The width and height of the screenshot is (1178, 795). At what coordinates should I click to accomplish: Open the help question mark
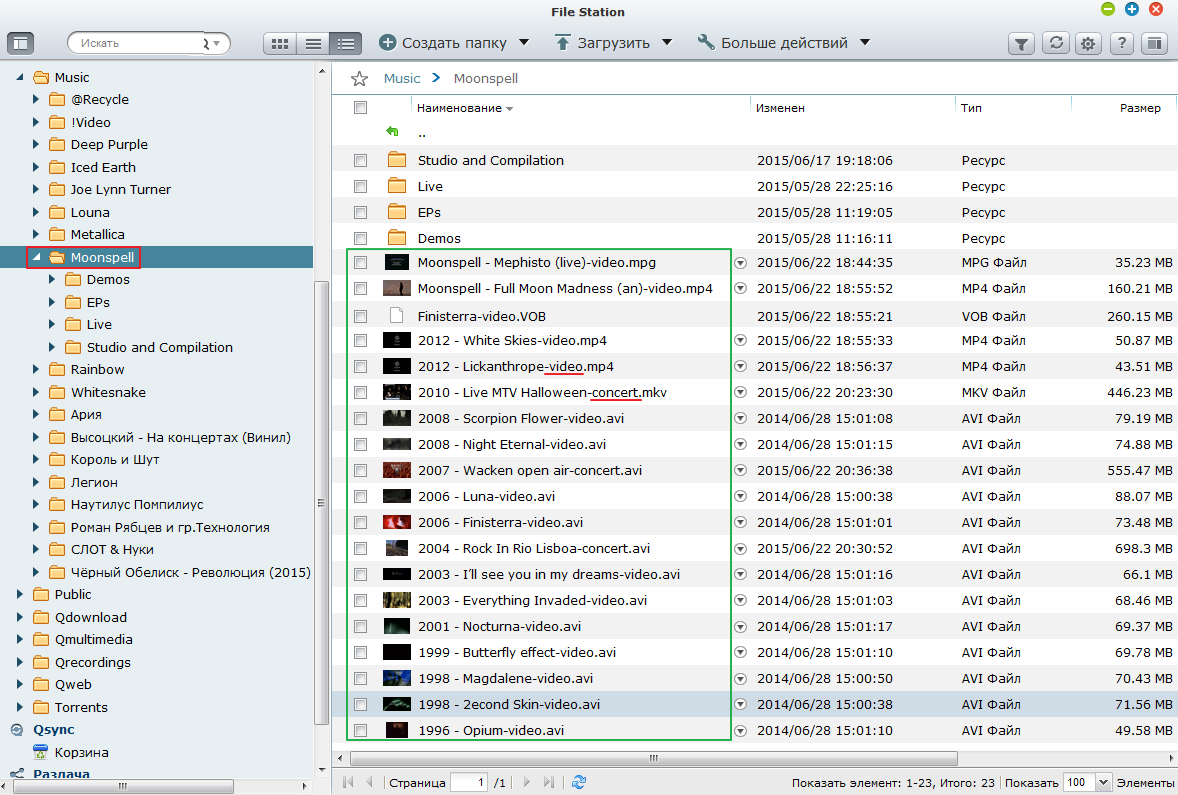tap(1122, 43)
